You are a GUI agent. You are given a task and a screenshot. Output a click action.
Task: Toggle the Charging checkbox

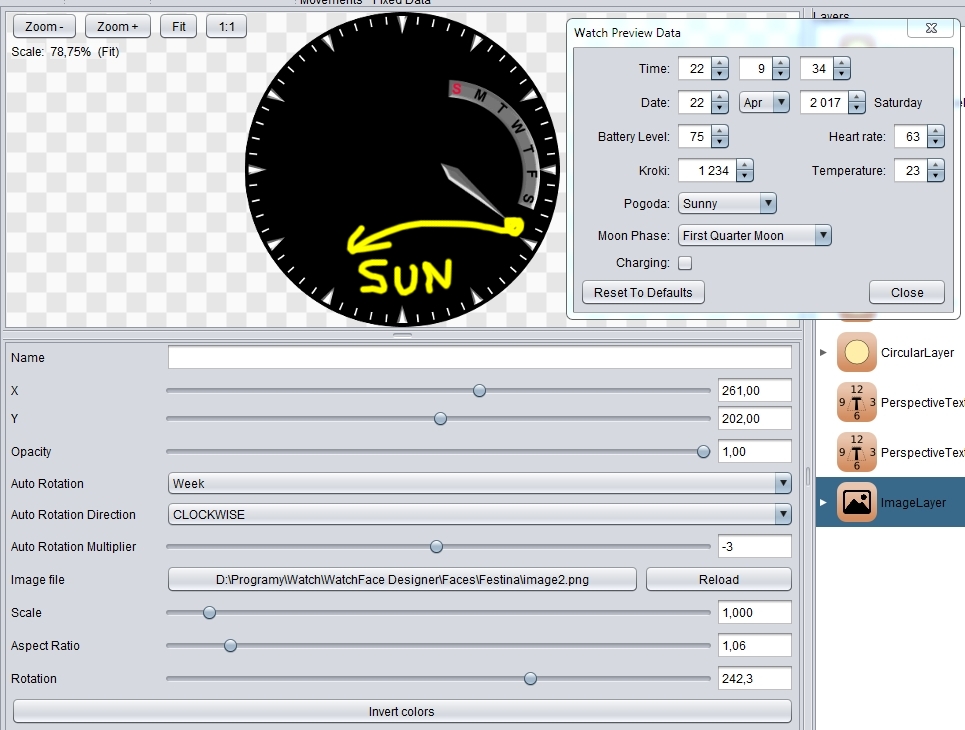click(685, 263)
